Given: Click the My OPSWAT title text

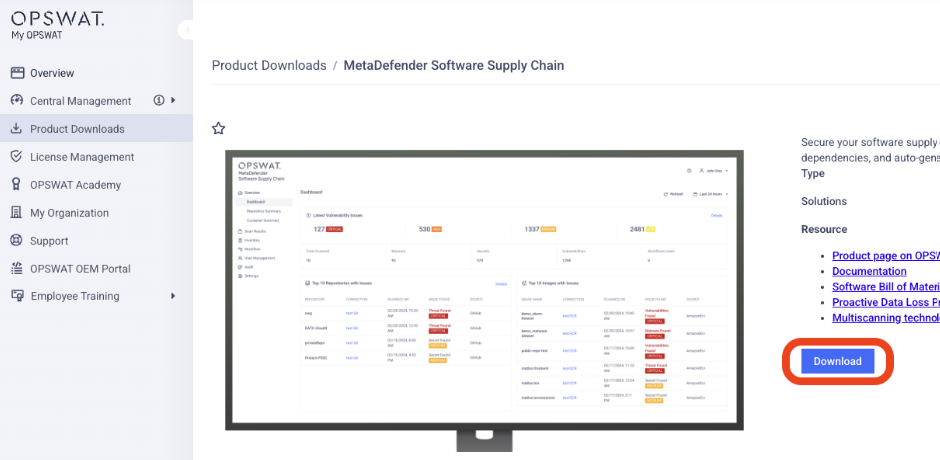Looking at the screenshot, I should point(37,35).
